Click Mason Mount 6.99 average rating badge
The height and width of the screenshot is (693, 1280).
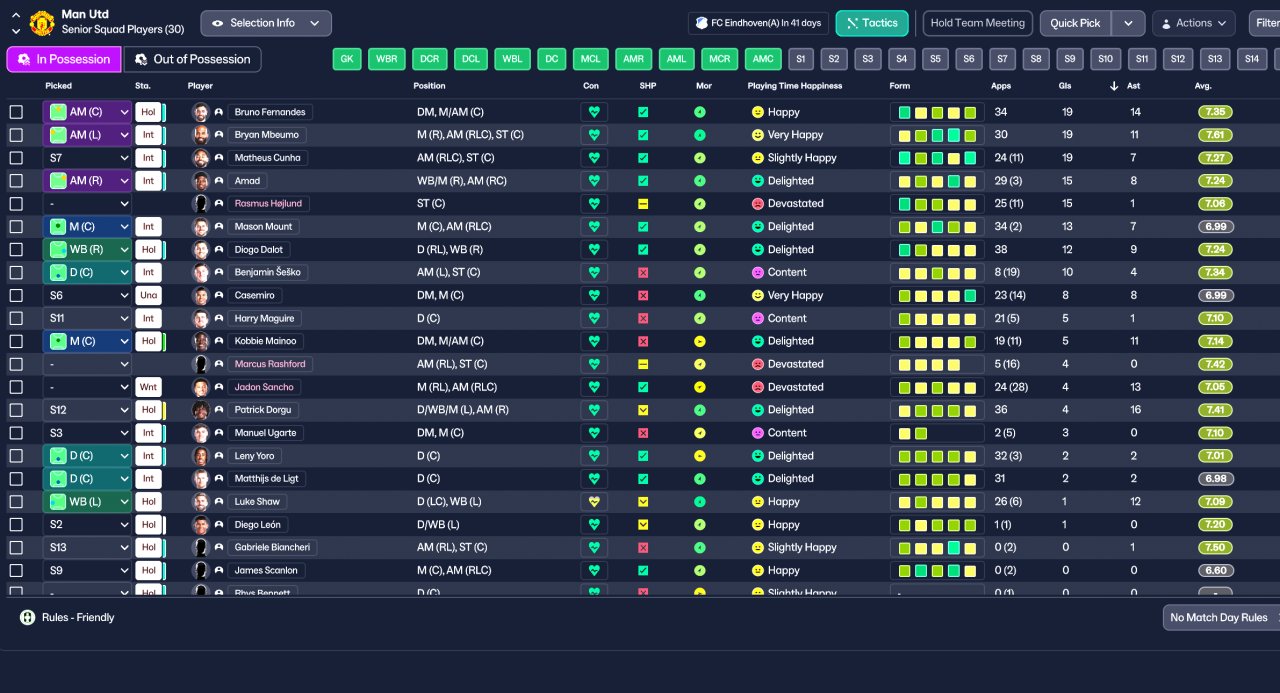(x=1215, y=226)
